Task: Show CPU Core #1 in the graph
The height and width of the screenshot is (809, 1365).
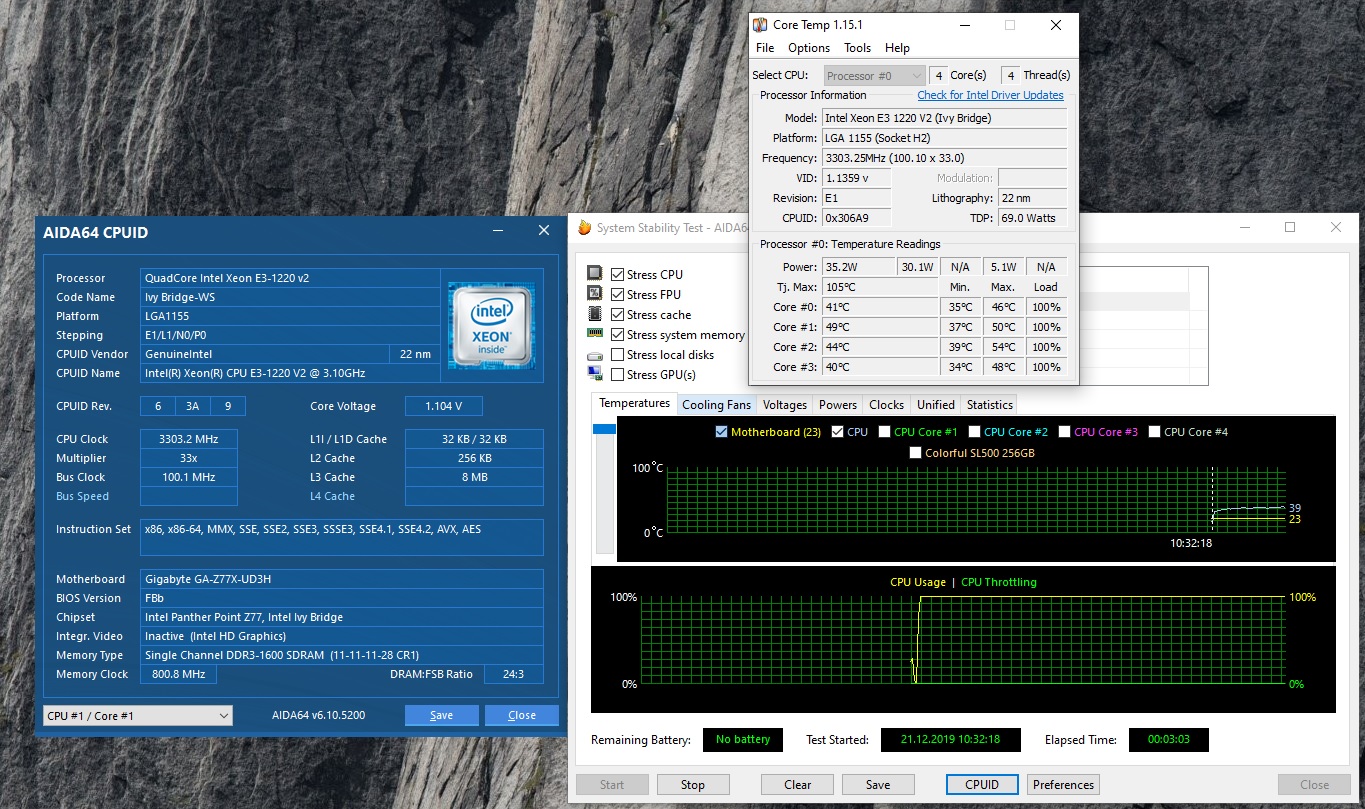Action: click(884, 432)
